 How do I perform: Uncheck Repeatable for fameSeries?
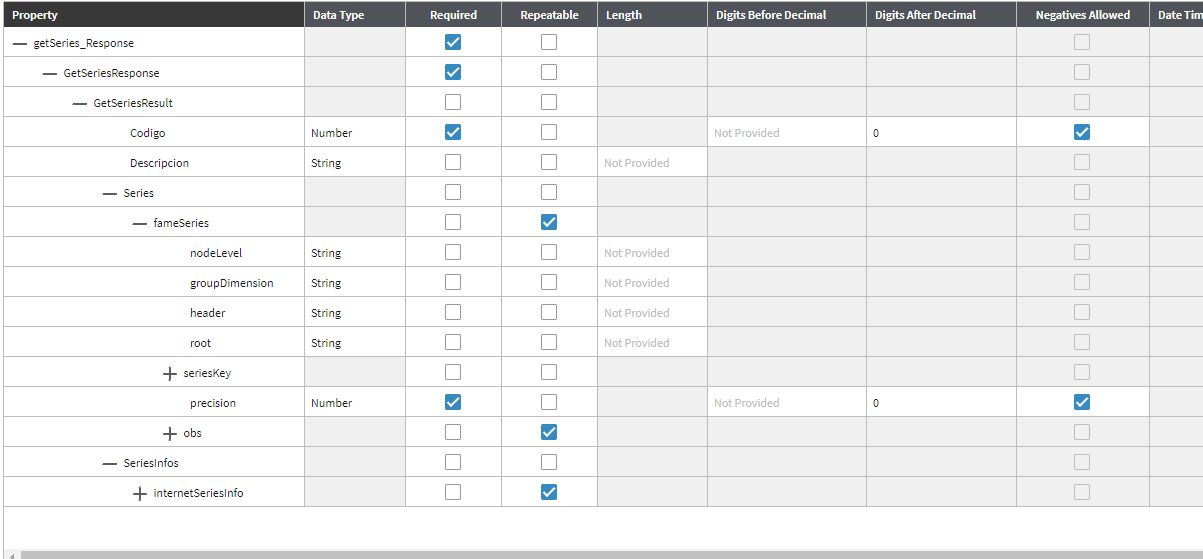point(549,222)
